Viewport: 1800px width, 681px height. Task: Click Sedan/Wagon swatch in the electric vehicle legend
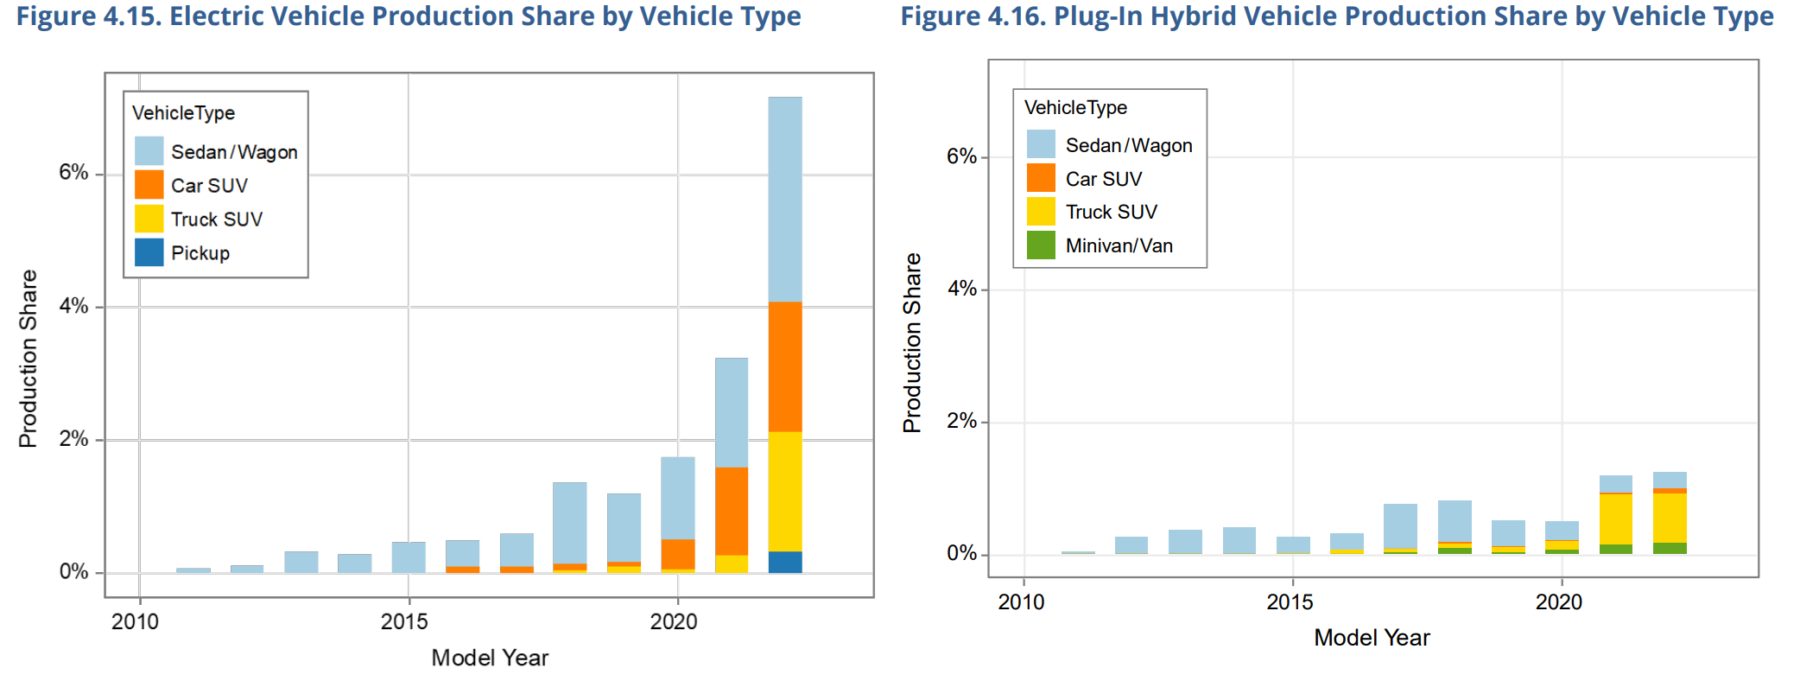pos(149,151)
